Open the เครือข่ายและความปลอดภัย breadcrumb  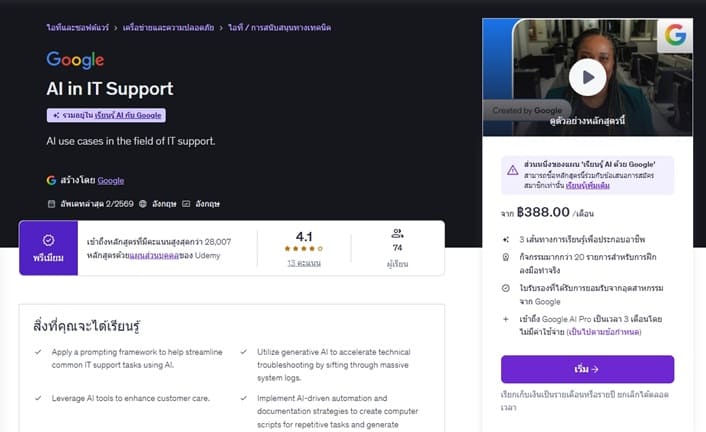pyautogui.click(x=168, y=27)
